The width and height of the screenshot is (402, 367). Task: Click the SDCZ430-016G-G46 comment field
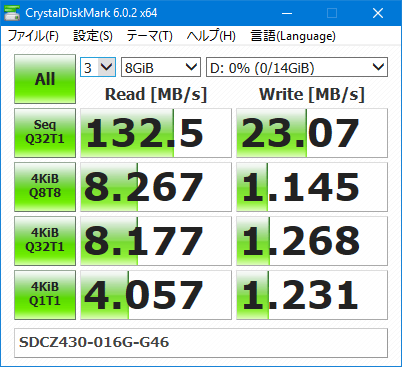pos(201,343)
